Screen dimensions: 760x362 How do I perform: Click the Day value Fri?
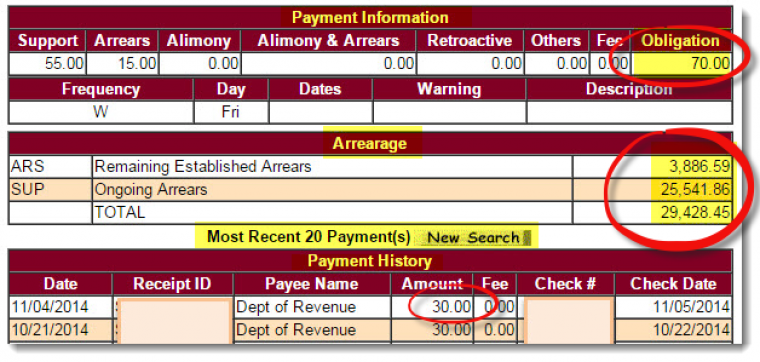tap(231, 112)
